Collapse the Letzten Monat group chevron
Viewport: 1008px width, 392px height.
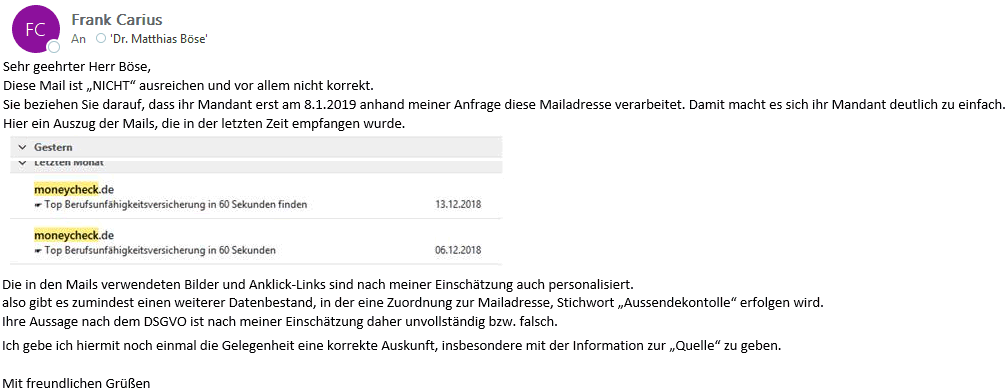click(22, 164)
